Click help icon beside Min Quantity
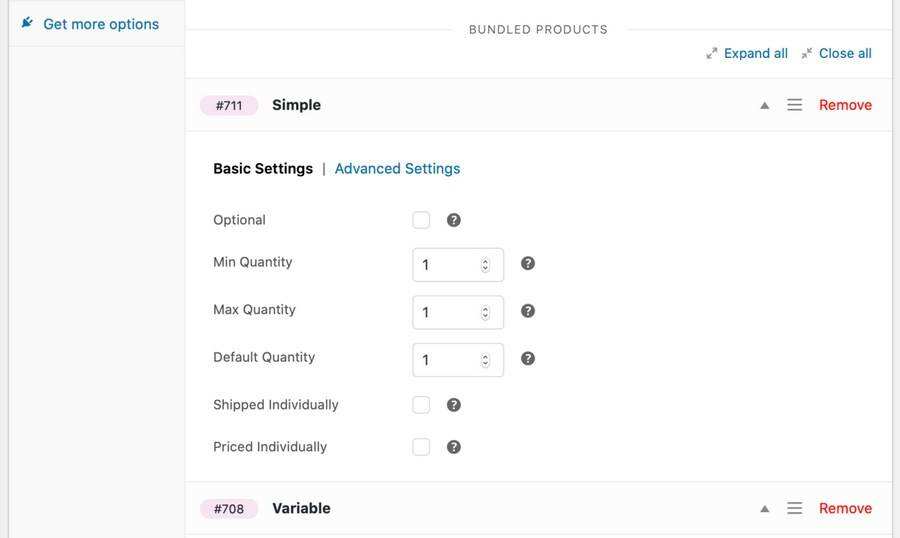The width and height of the screenshot is (900, 538). pyautogui.click(x=528, y=263)
